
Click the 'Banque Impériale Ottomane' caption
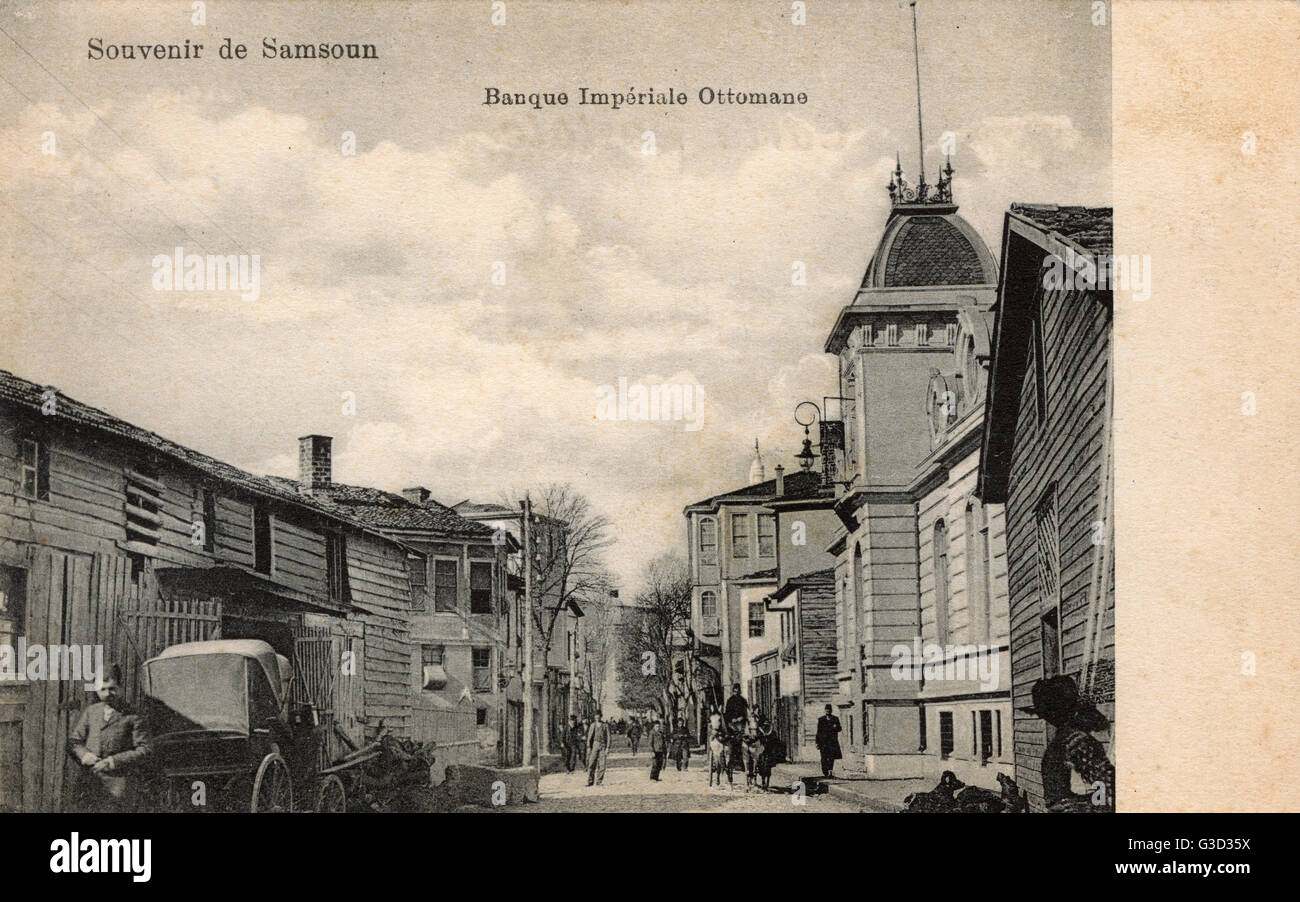coord(645,97)
